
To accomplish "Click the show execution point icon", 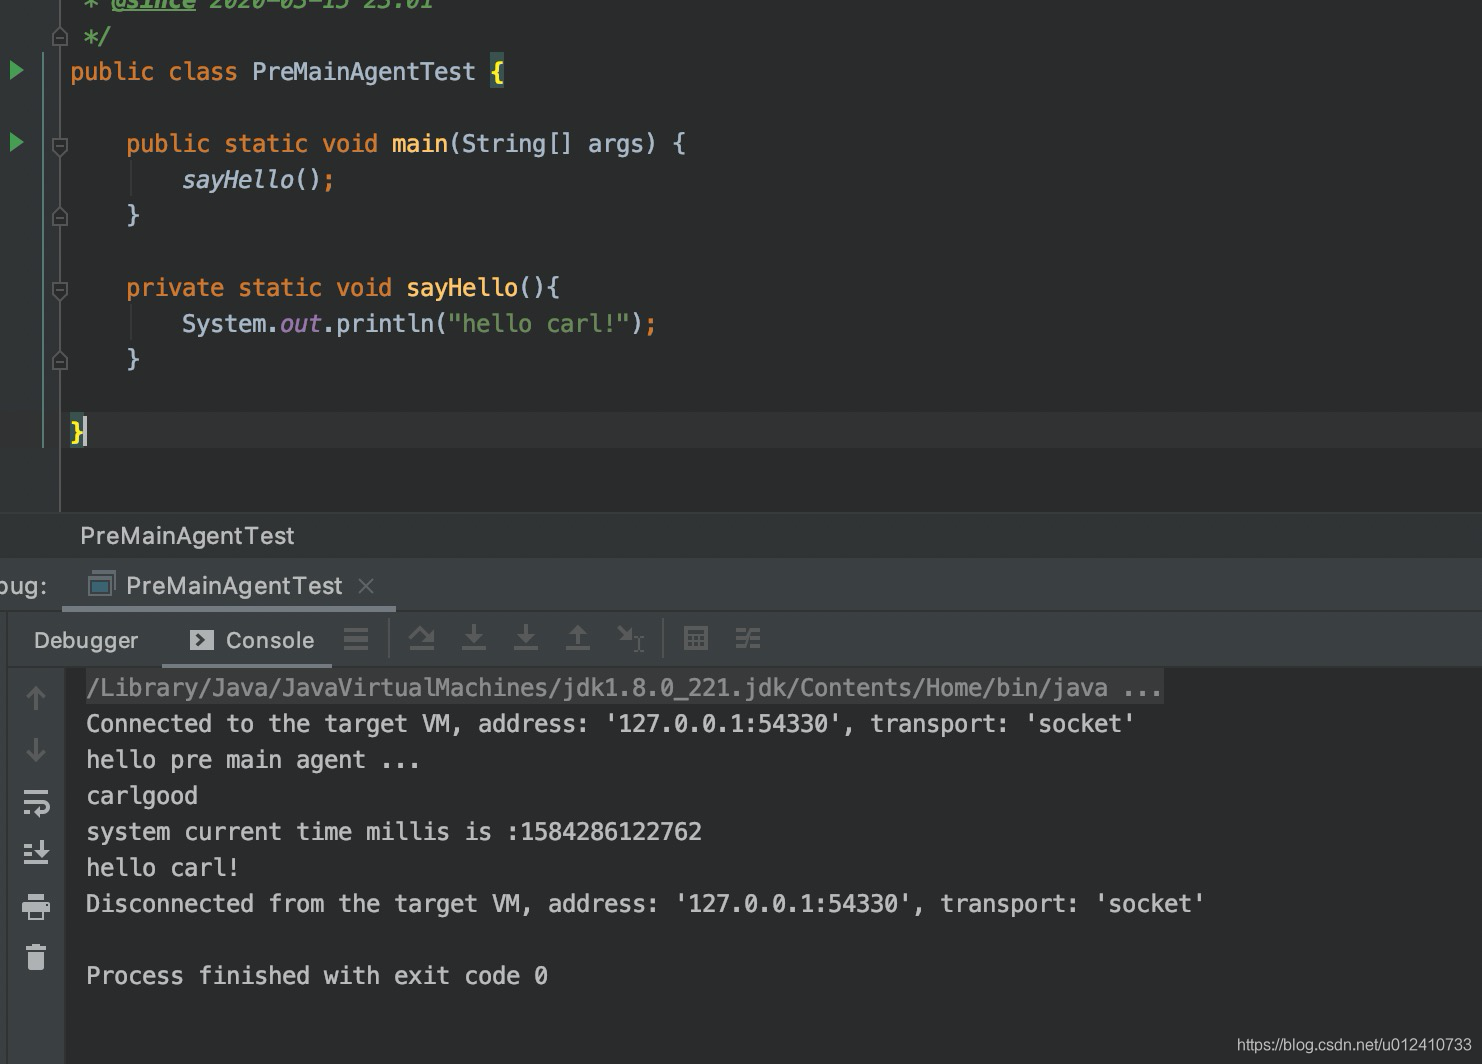I will pos(356,639).
